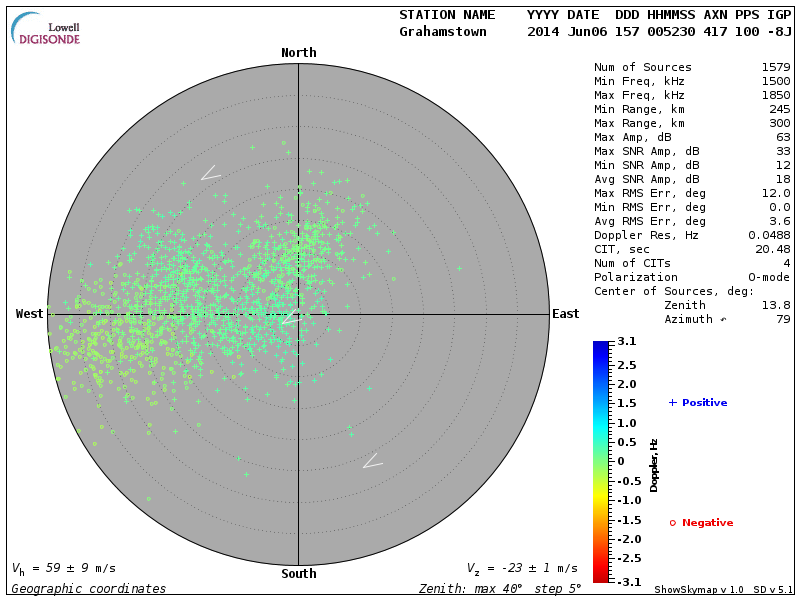This screenshot has width=800, height=600.
Task: Click the white arrow marker in the northwest sky
Action: pos(209,174)
